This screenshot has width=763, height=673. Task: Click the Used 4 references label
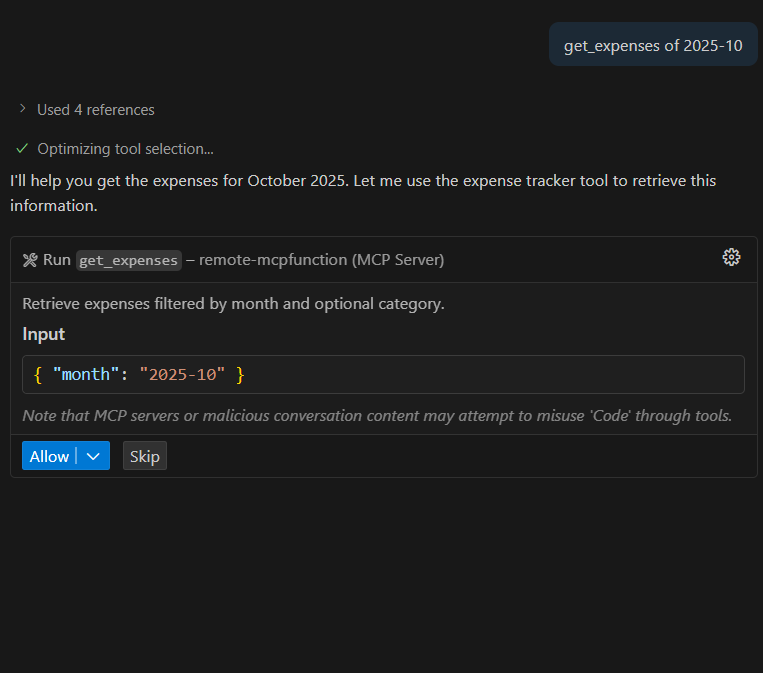[96, 109]
